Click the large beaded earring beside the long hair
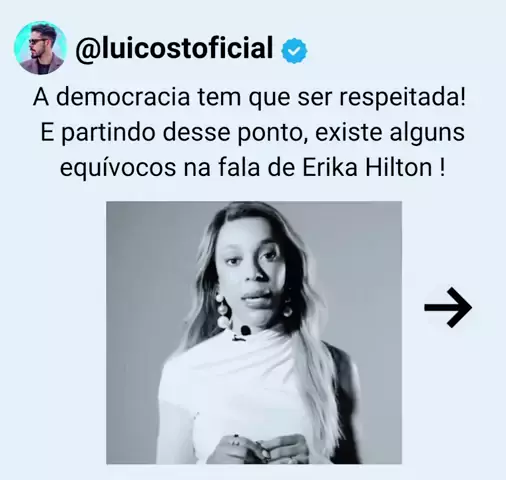The width and height of the screenshot is (506, 480). 221,311
